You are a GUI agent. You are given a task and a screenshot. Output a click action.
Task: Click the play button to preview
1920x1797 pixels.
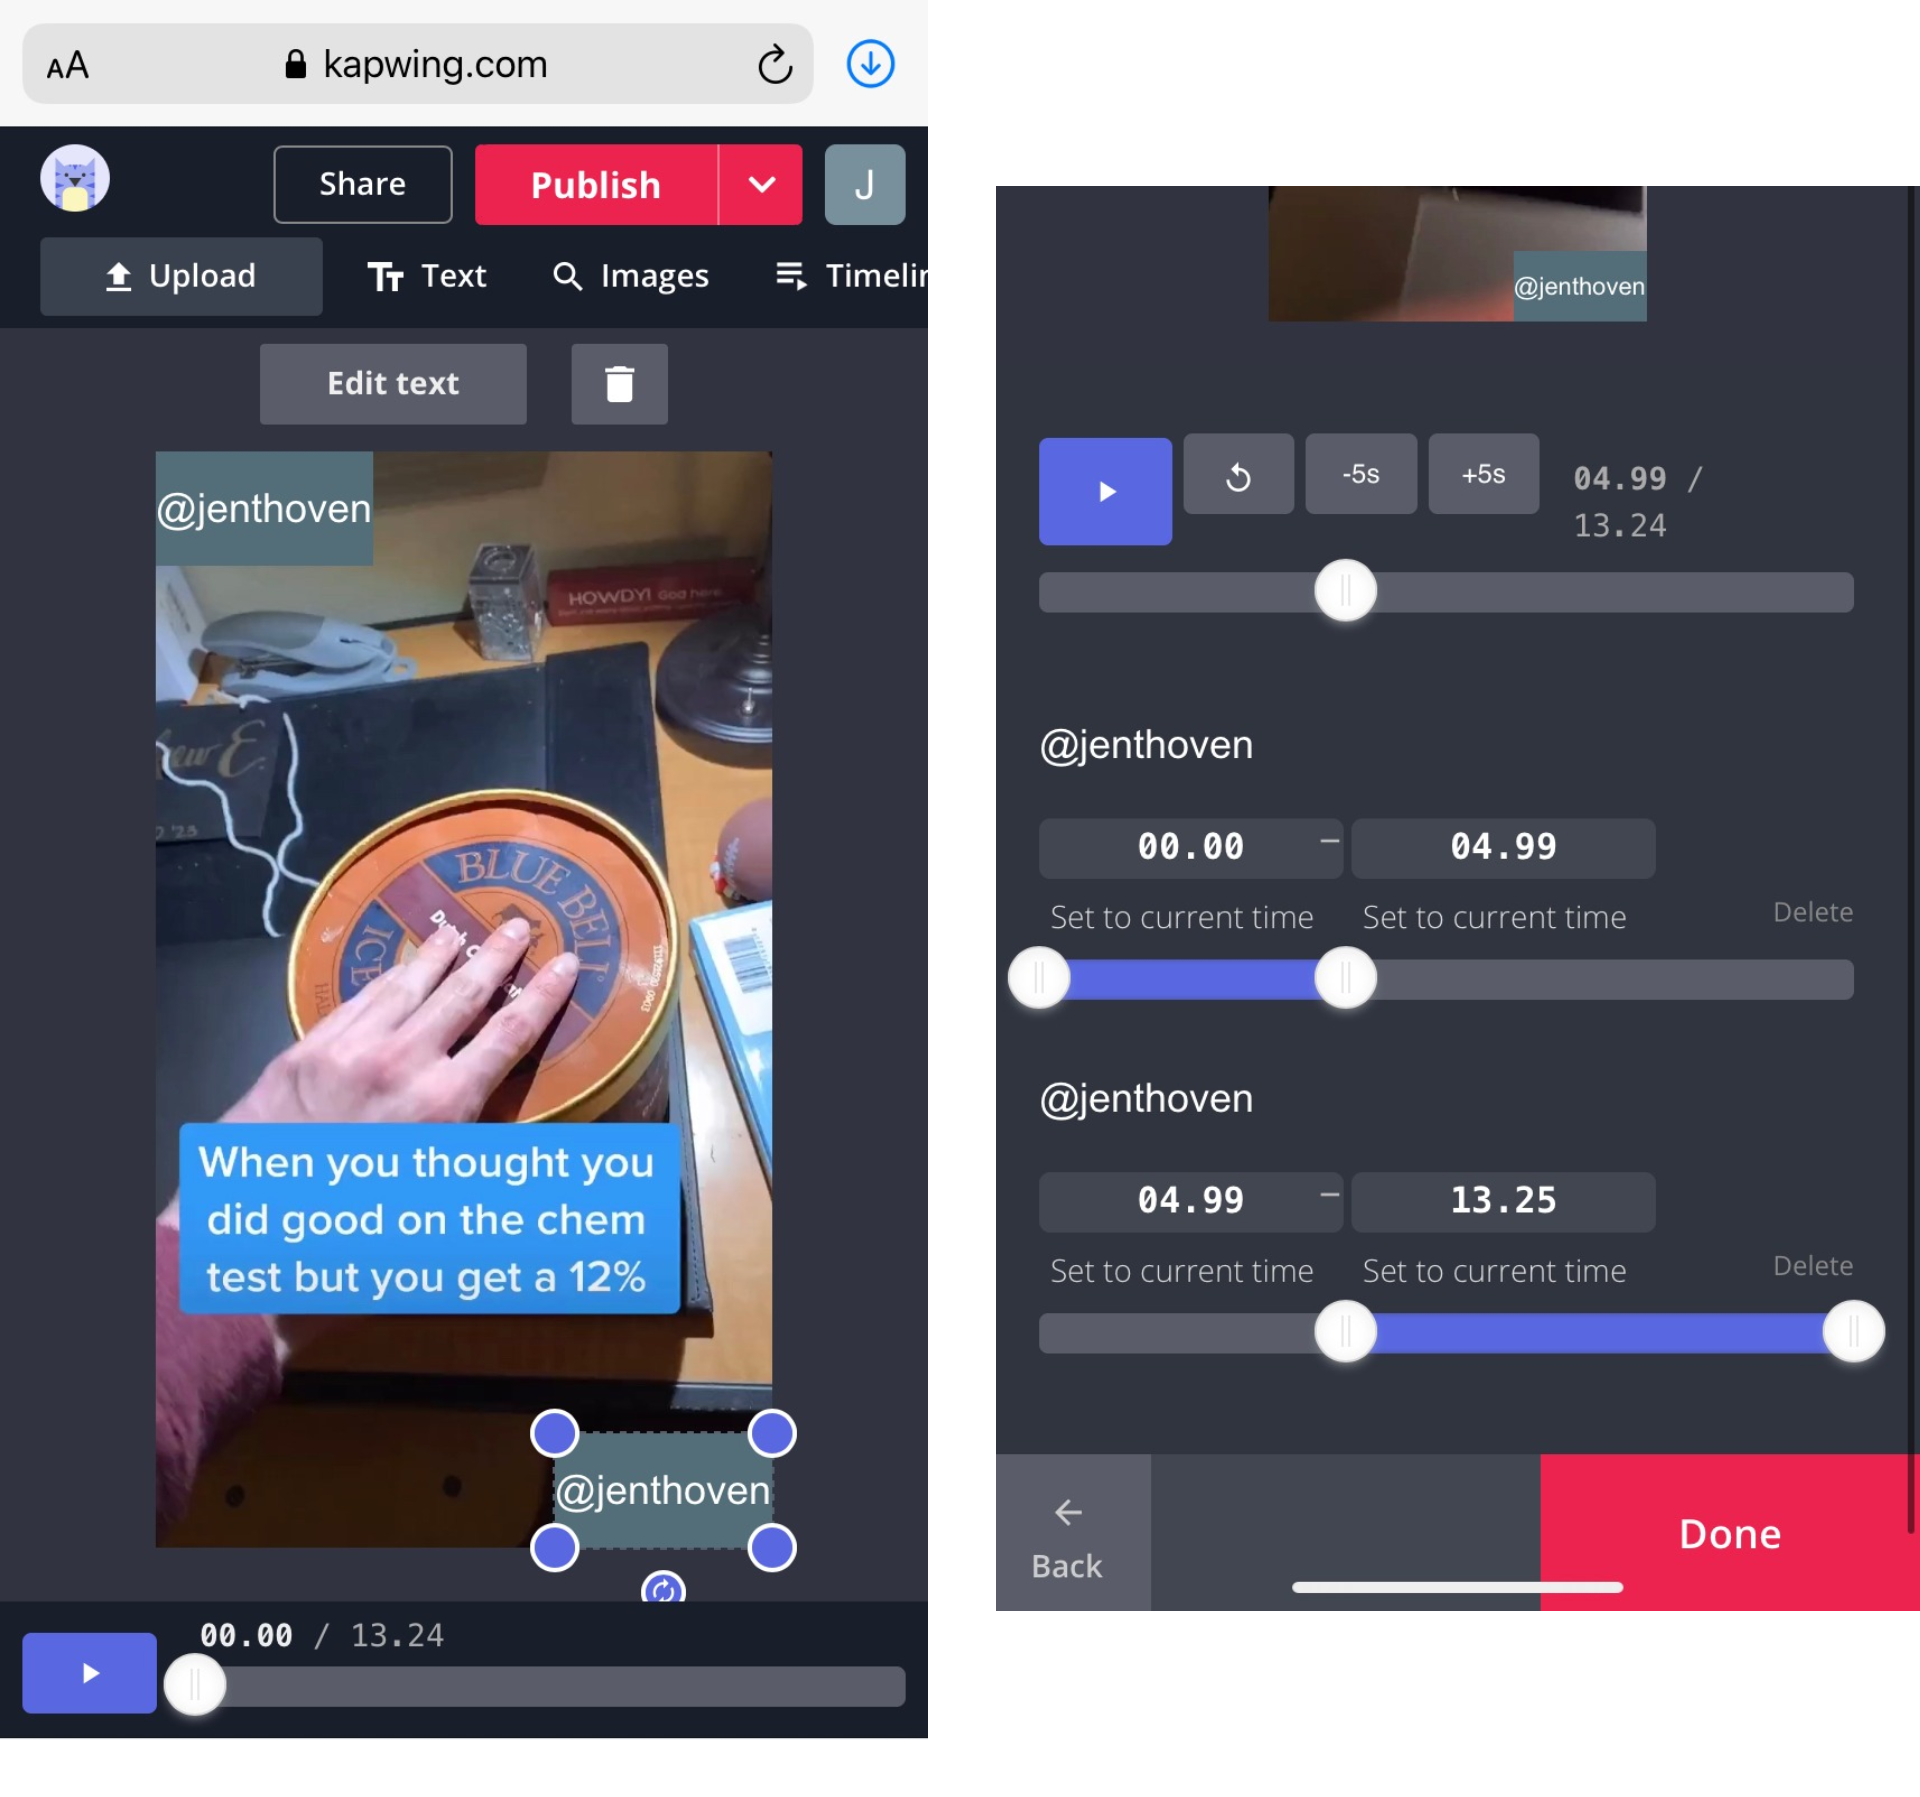point(1106,490)
